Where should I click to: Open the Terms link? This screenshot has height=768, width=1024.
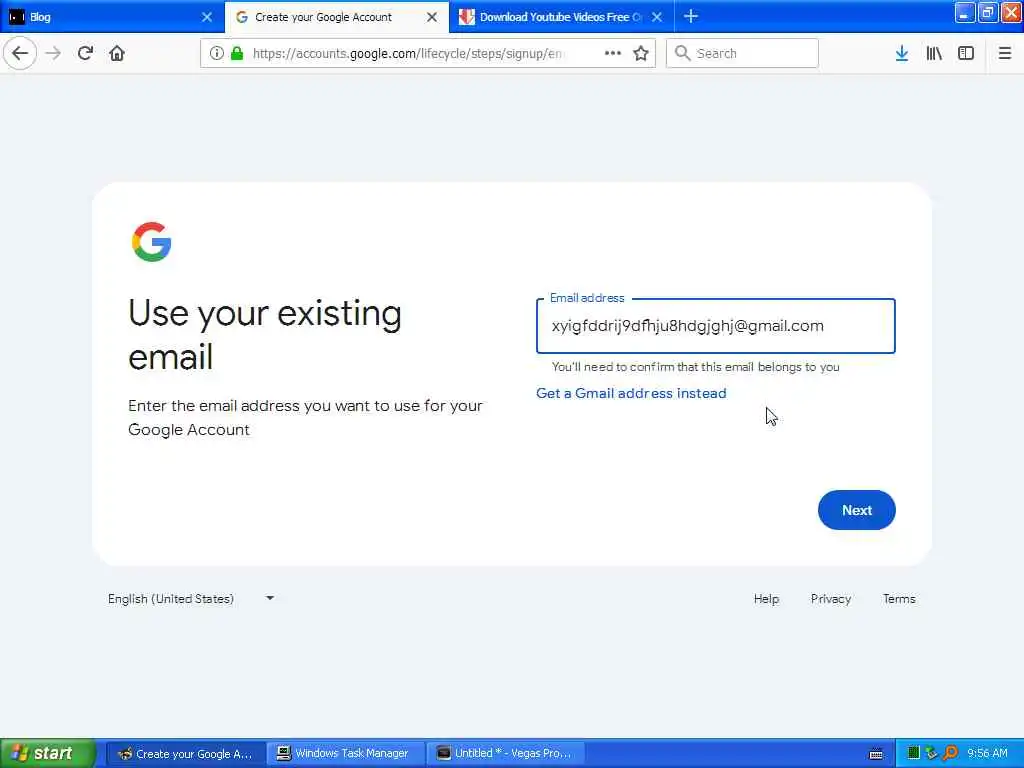[899, 599]
